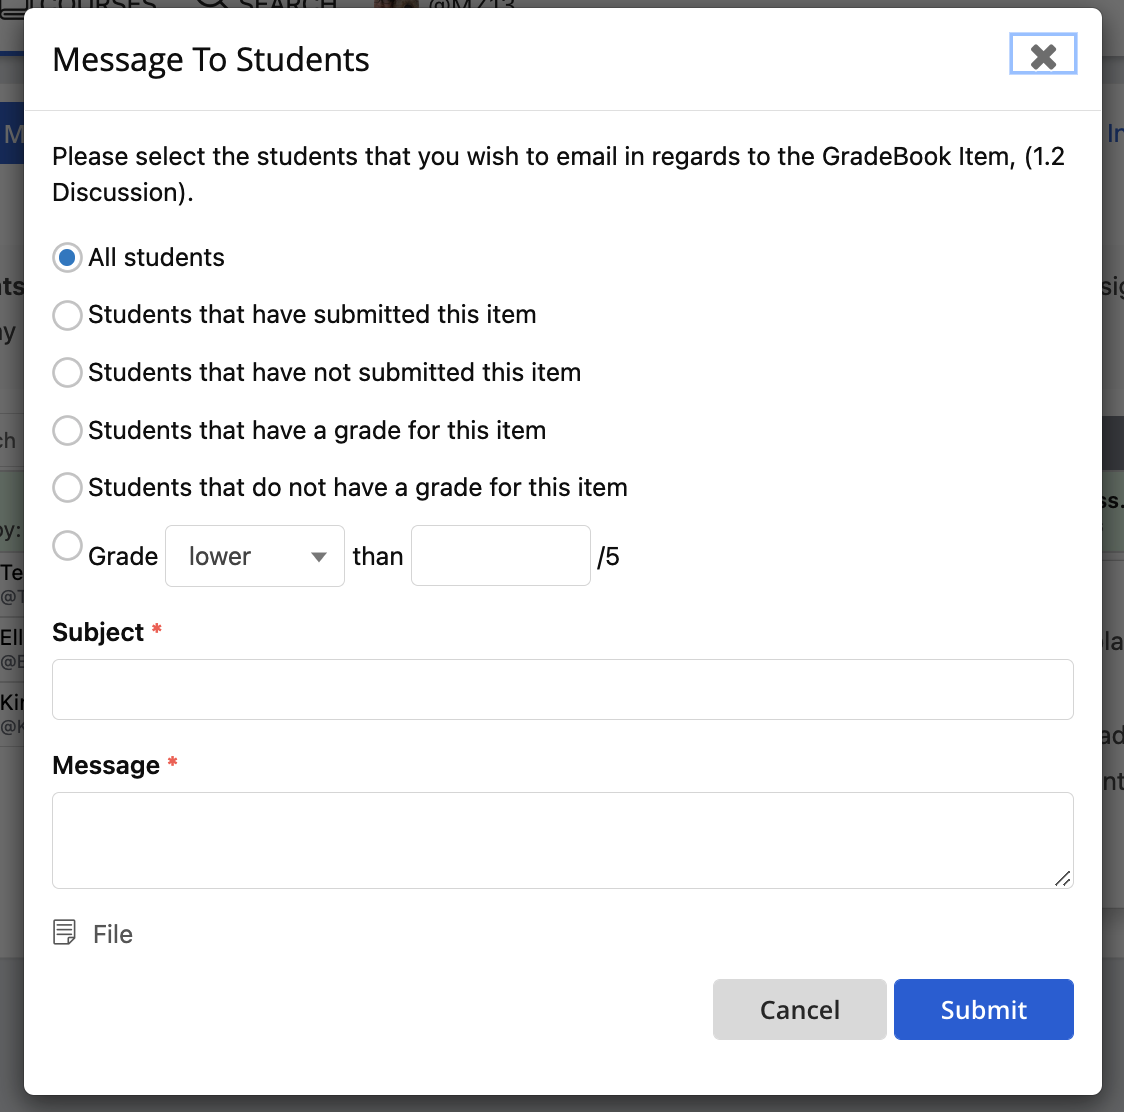Viewport: 1124px width, 1112px height.
Task: Click the File attachment icon
Action: click(65, 932)
